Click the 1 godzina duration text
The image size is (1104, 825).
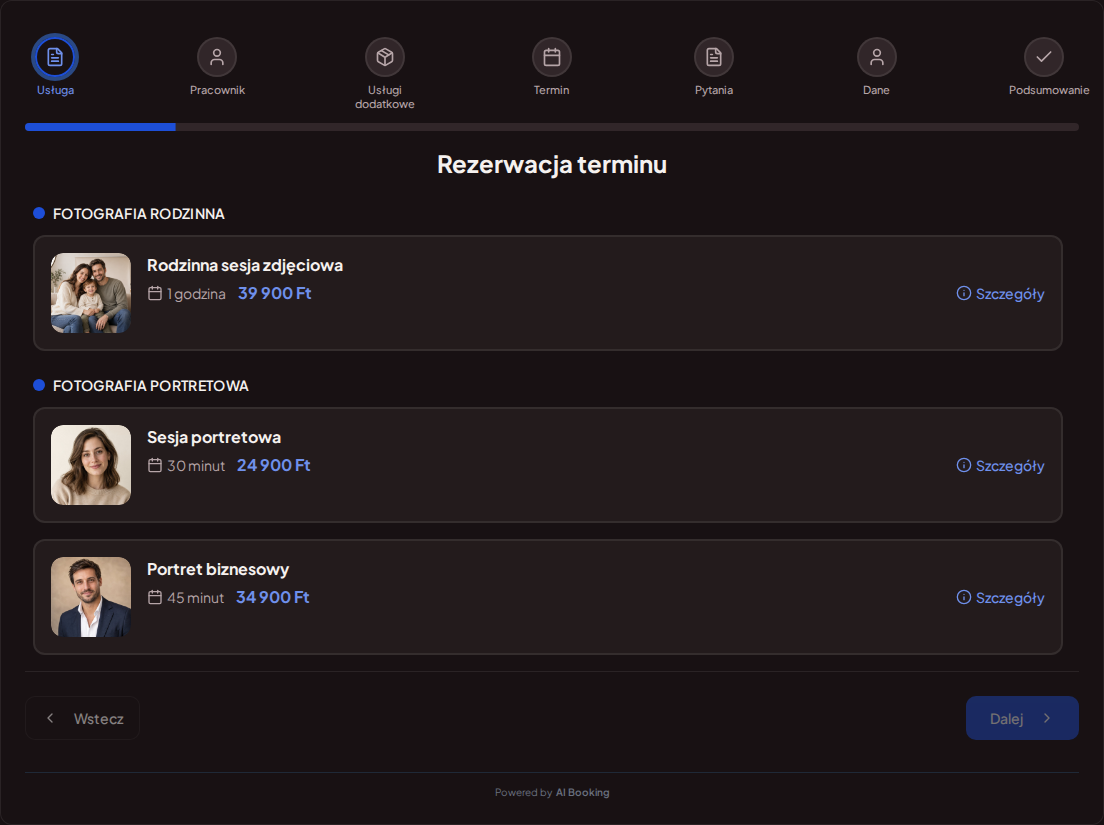196,294
